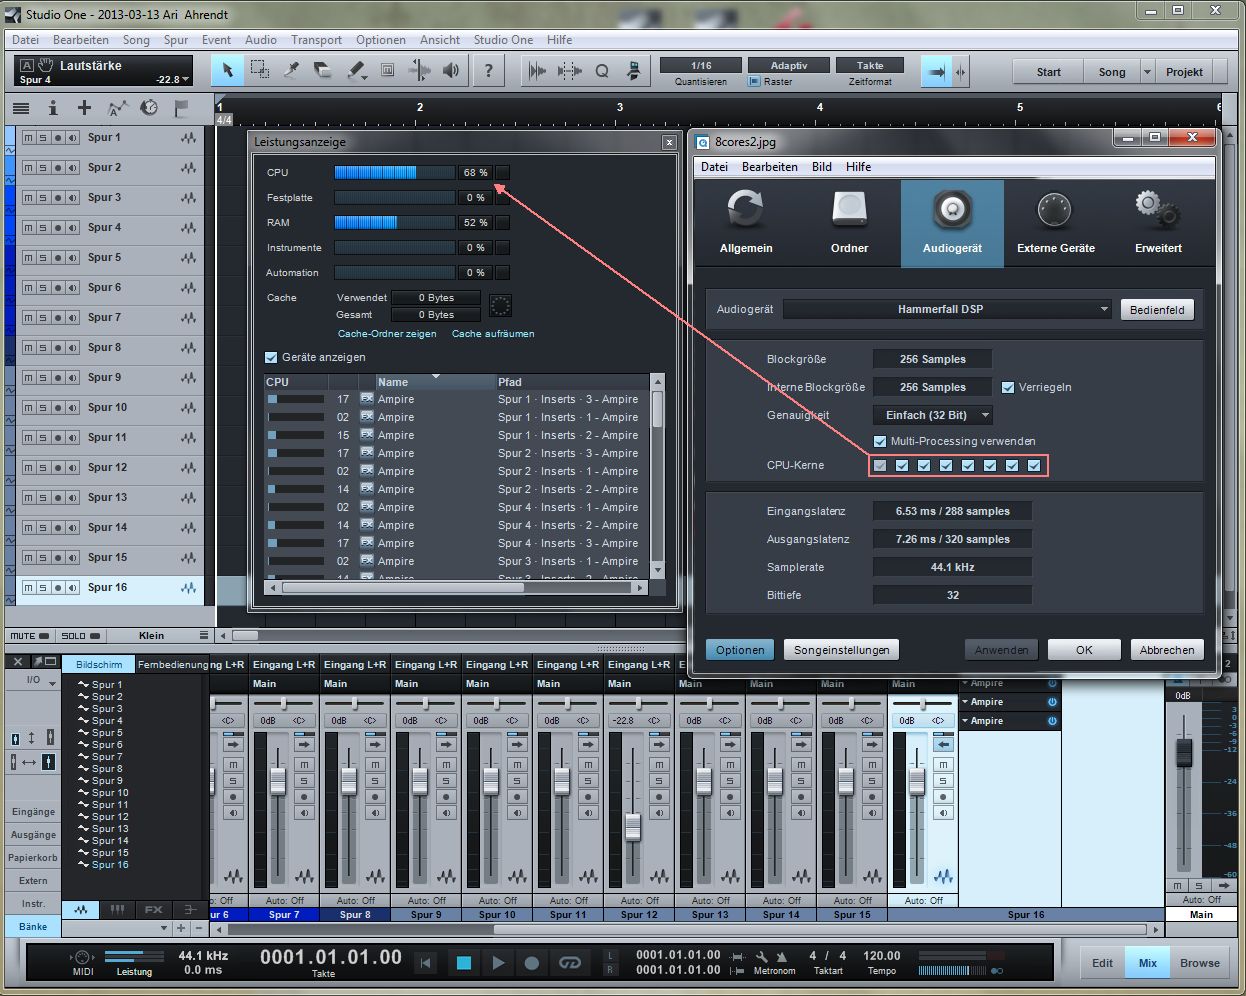The image size is (1246, 996).
Task: Solo track Spur 3 in the arrangement
Action: tap(43, 198)
